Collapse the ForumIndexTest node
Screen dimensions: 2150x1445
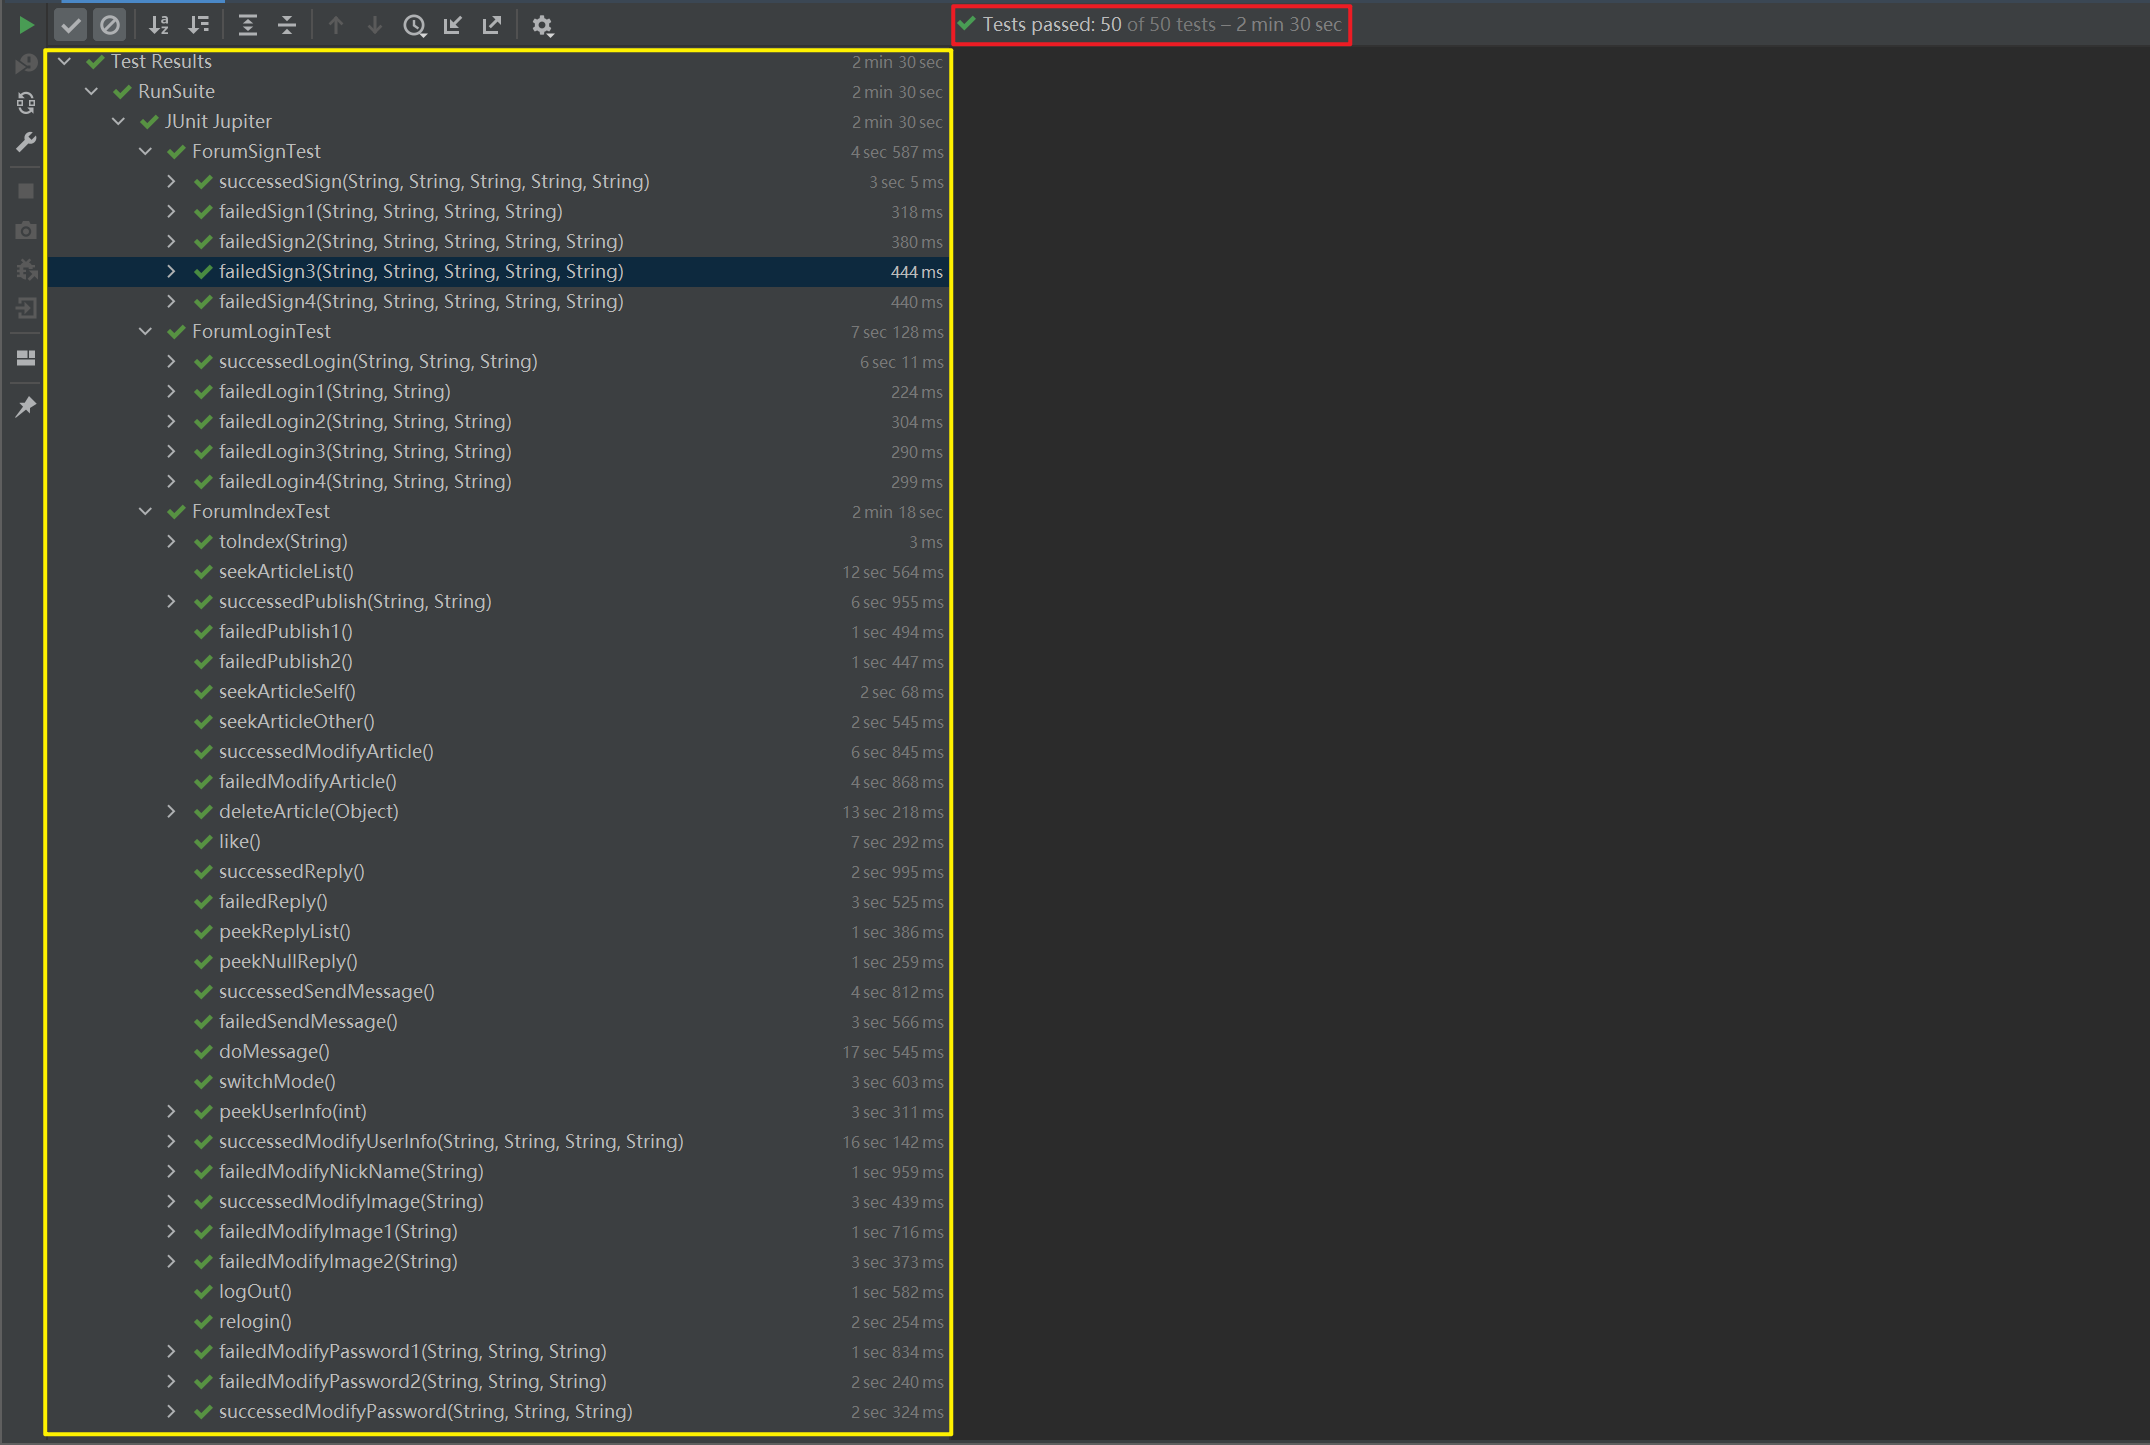tap(146, 512)
